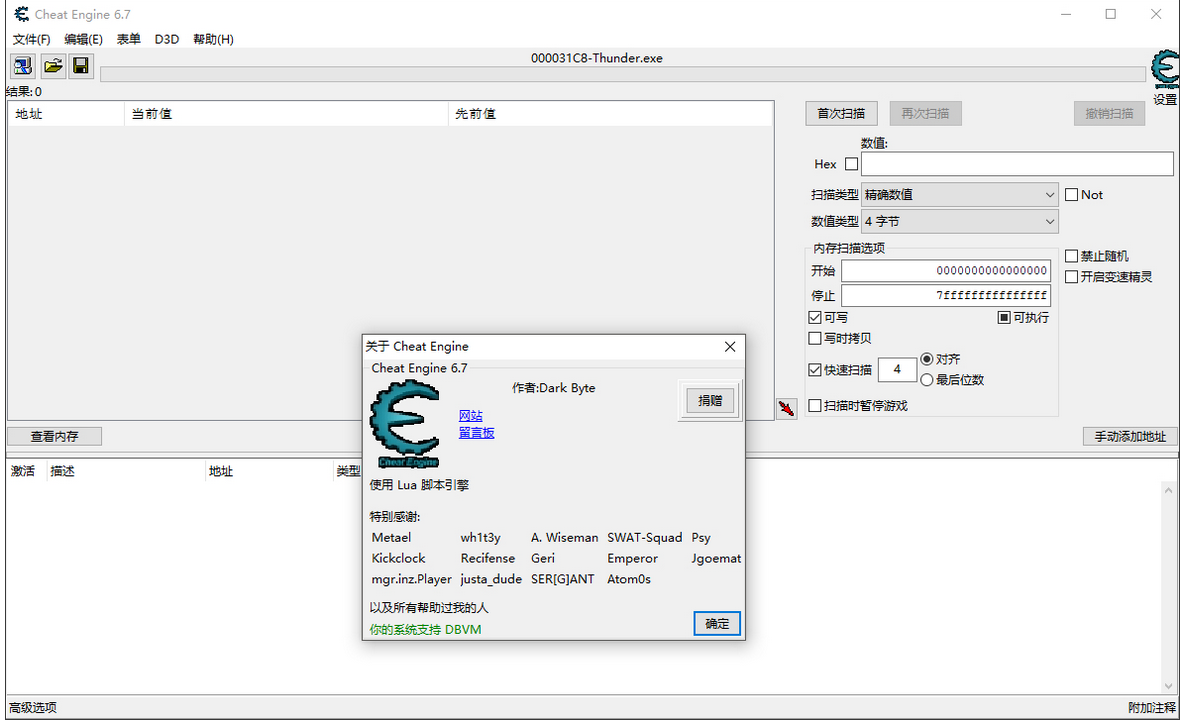This screenshot has height=721, width=1180.
Task: Click the 查看内存 button
Action: tap(54, 437)
